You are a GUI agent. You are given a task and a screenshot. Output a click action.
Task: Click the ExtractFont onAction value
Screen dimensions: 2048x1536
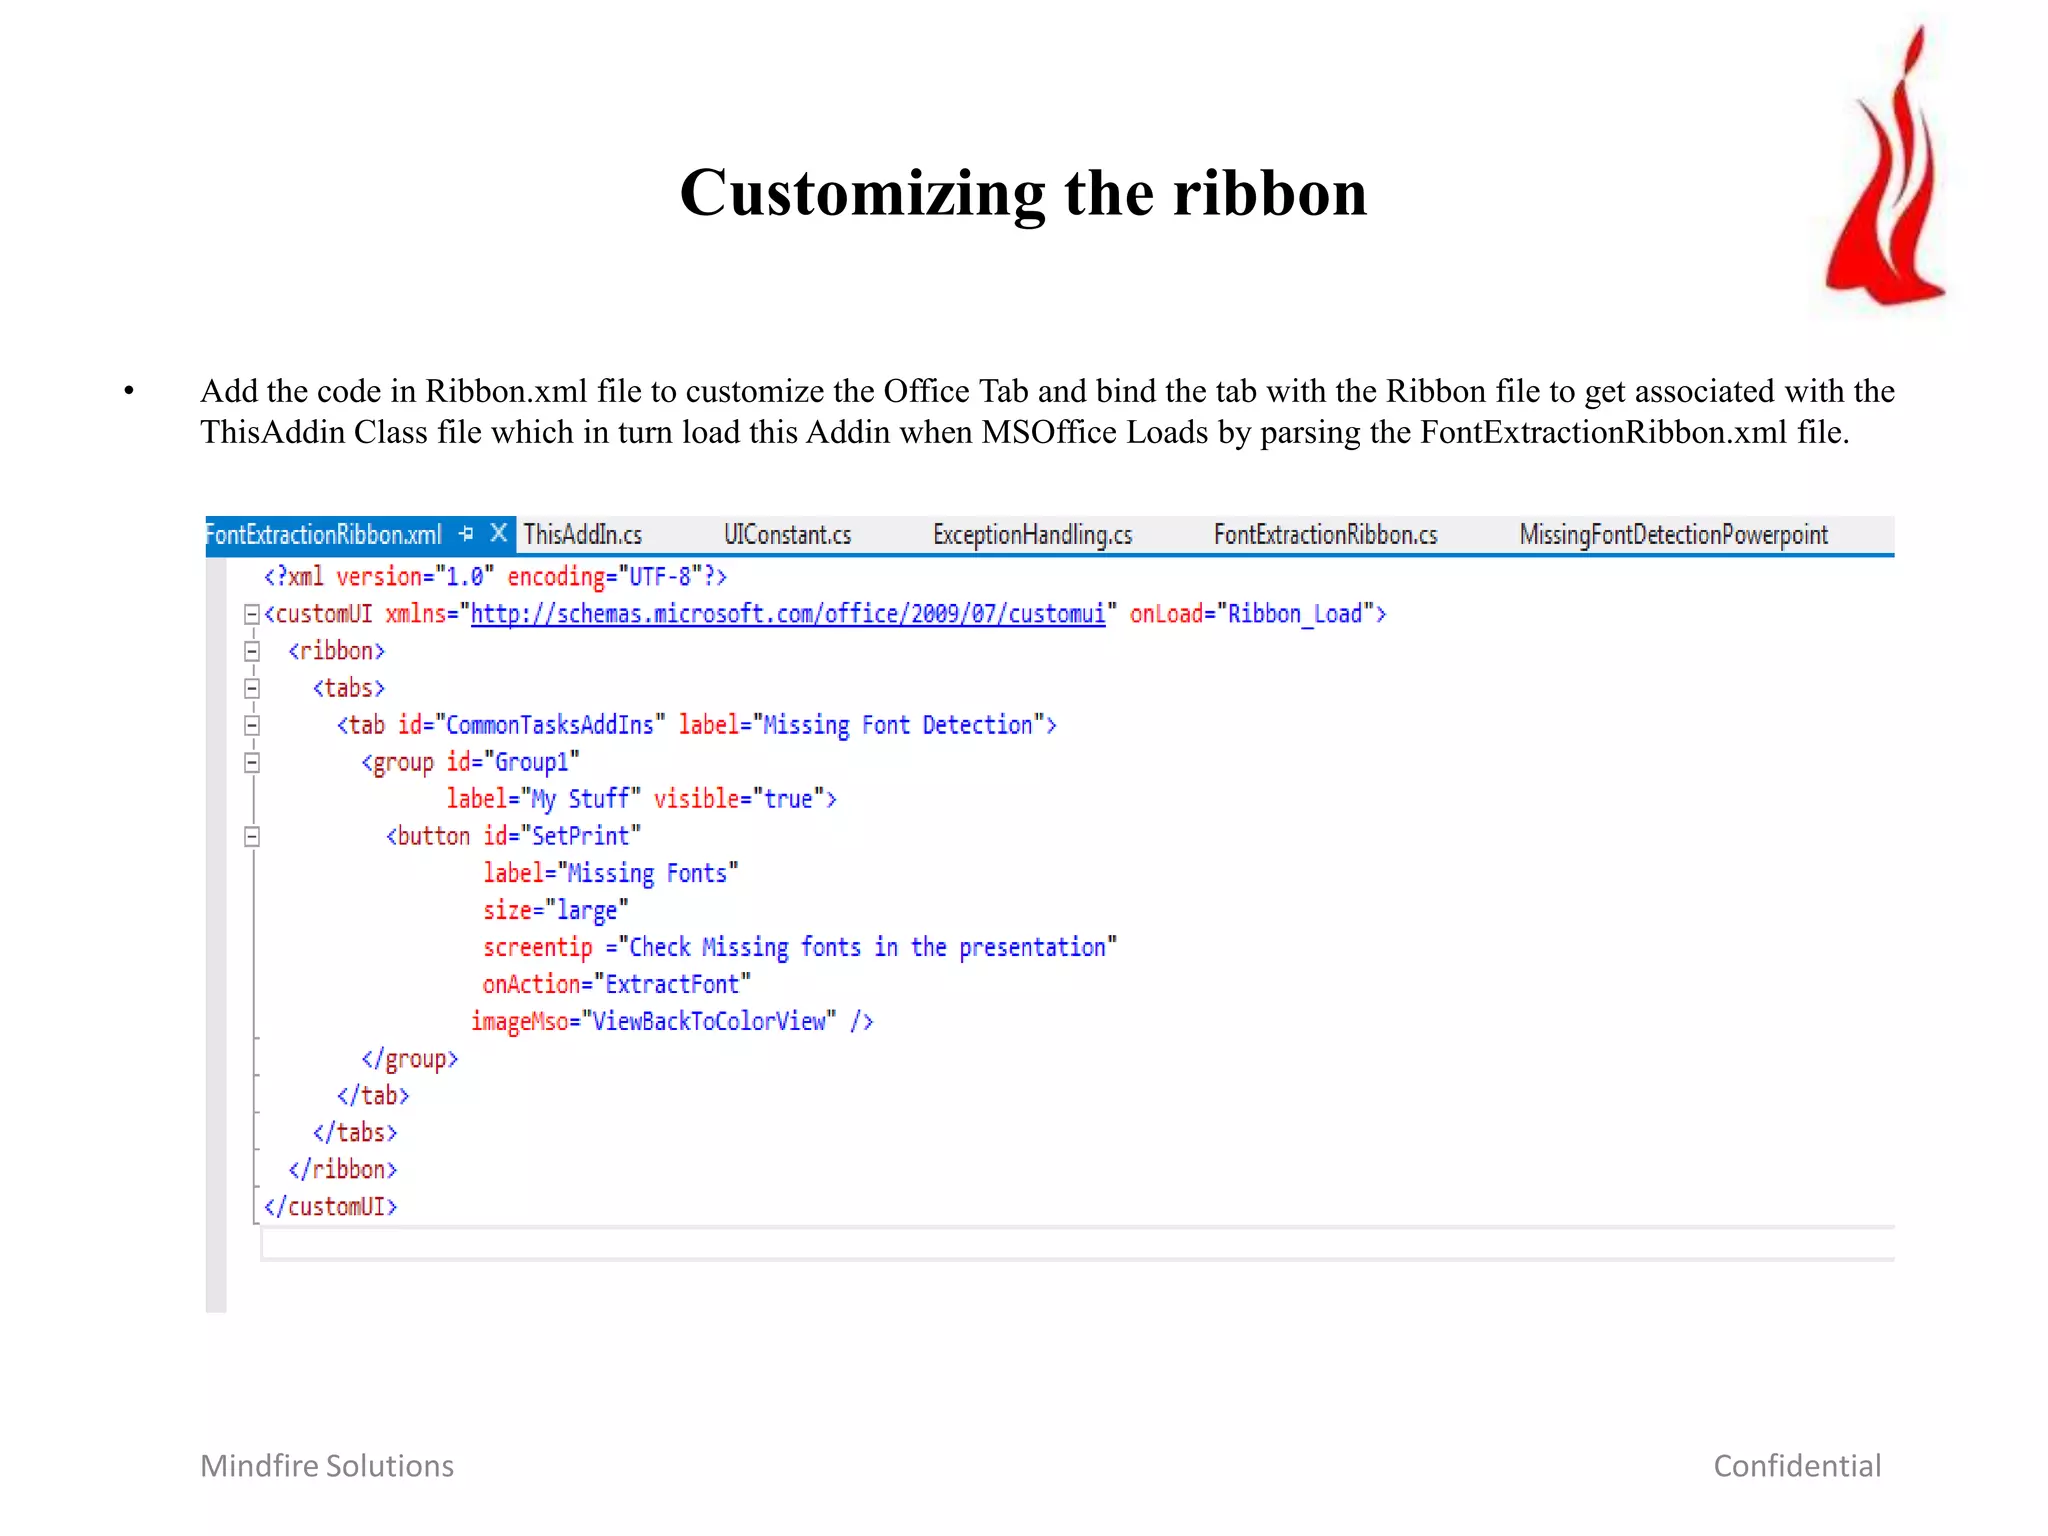(672, 985)
